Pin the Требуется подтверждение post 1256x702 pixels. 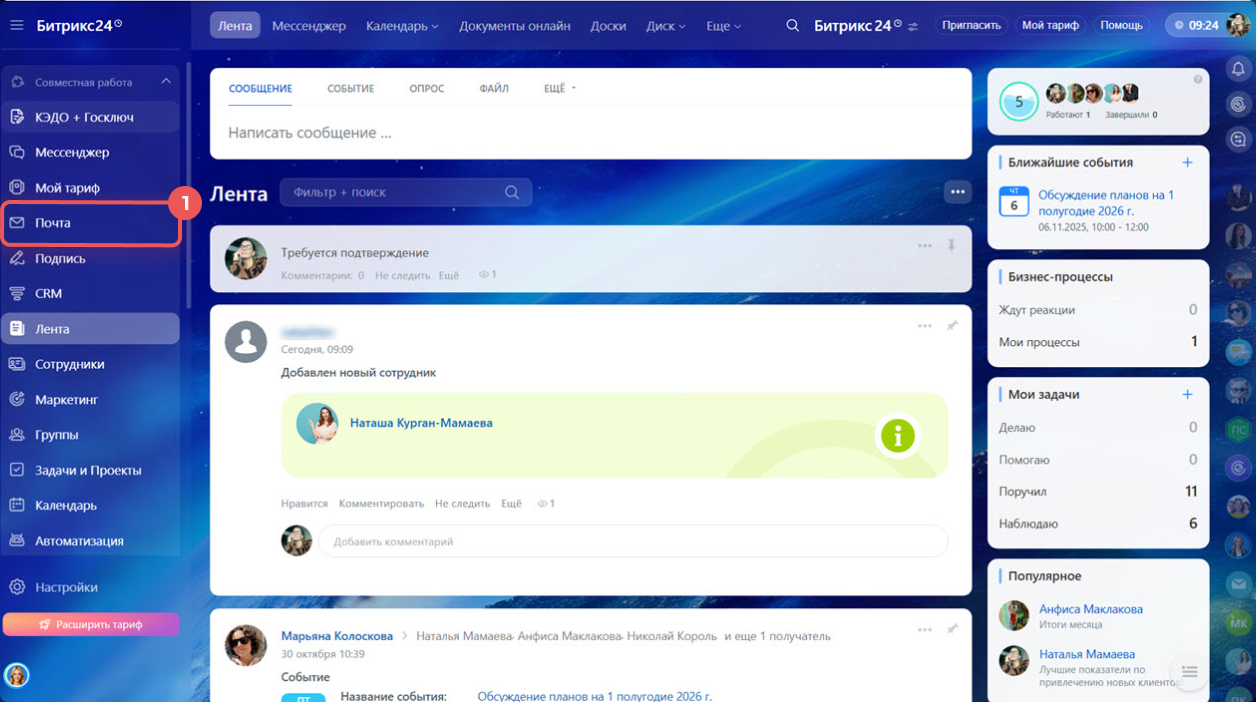951,245
